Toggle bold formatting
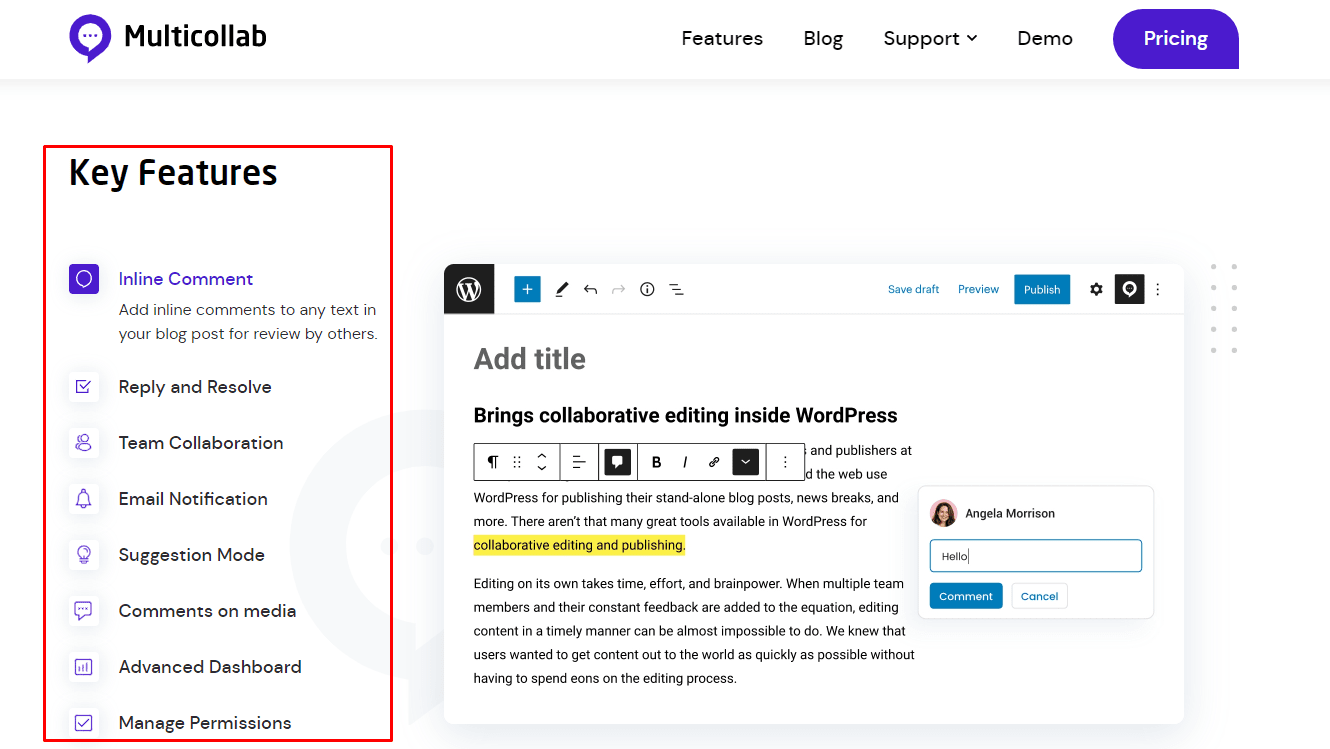Image resolution: width=1330 pixels, height=749 pixels. point(656,462)
